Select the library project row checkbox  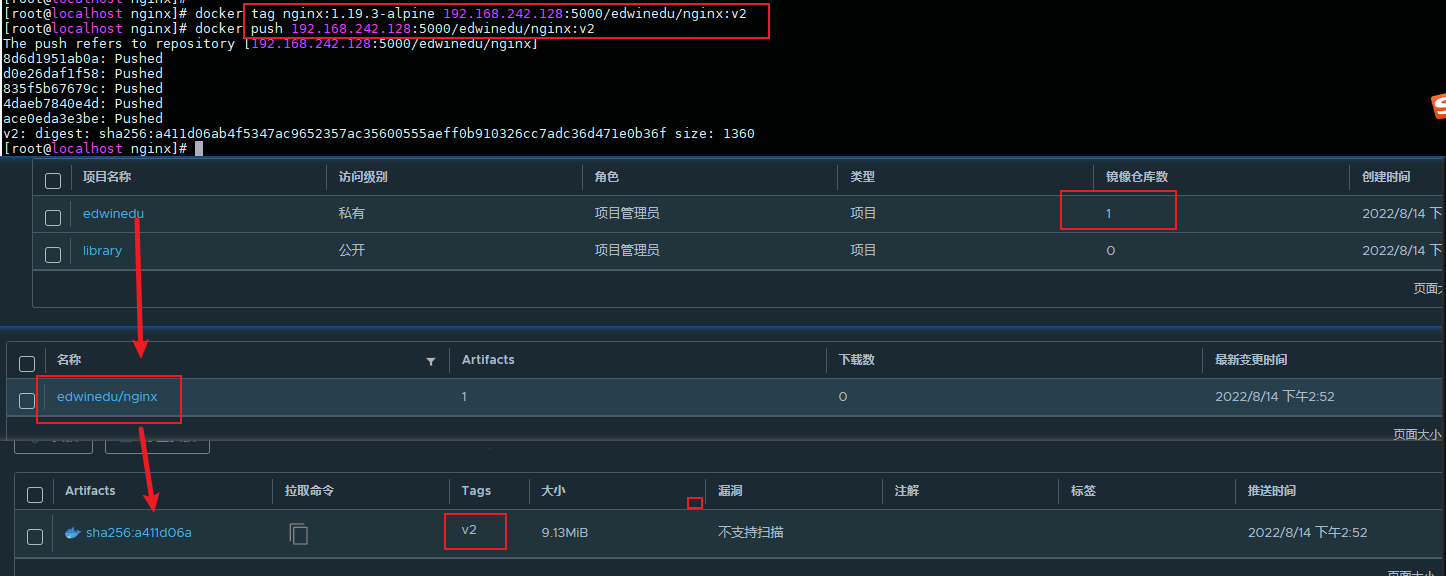click(x=53, y=255)
